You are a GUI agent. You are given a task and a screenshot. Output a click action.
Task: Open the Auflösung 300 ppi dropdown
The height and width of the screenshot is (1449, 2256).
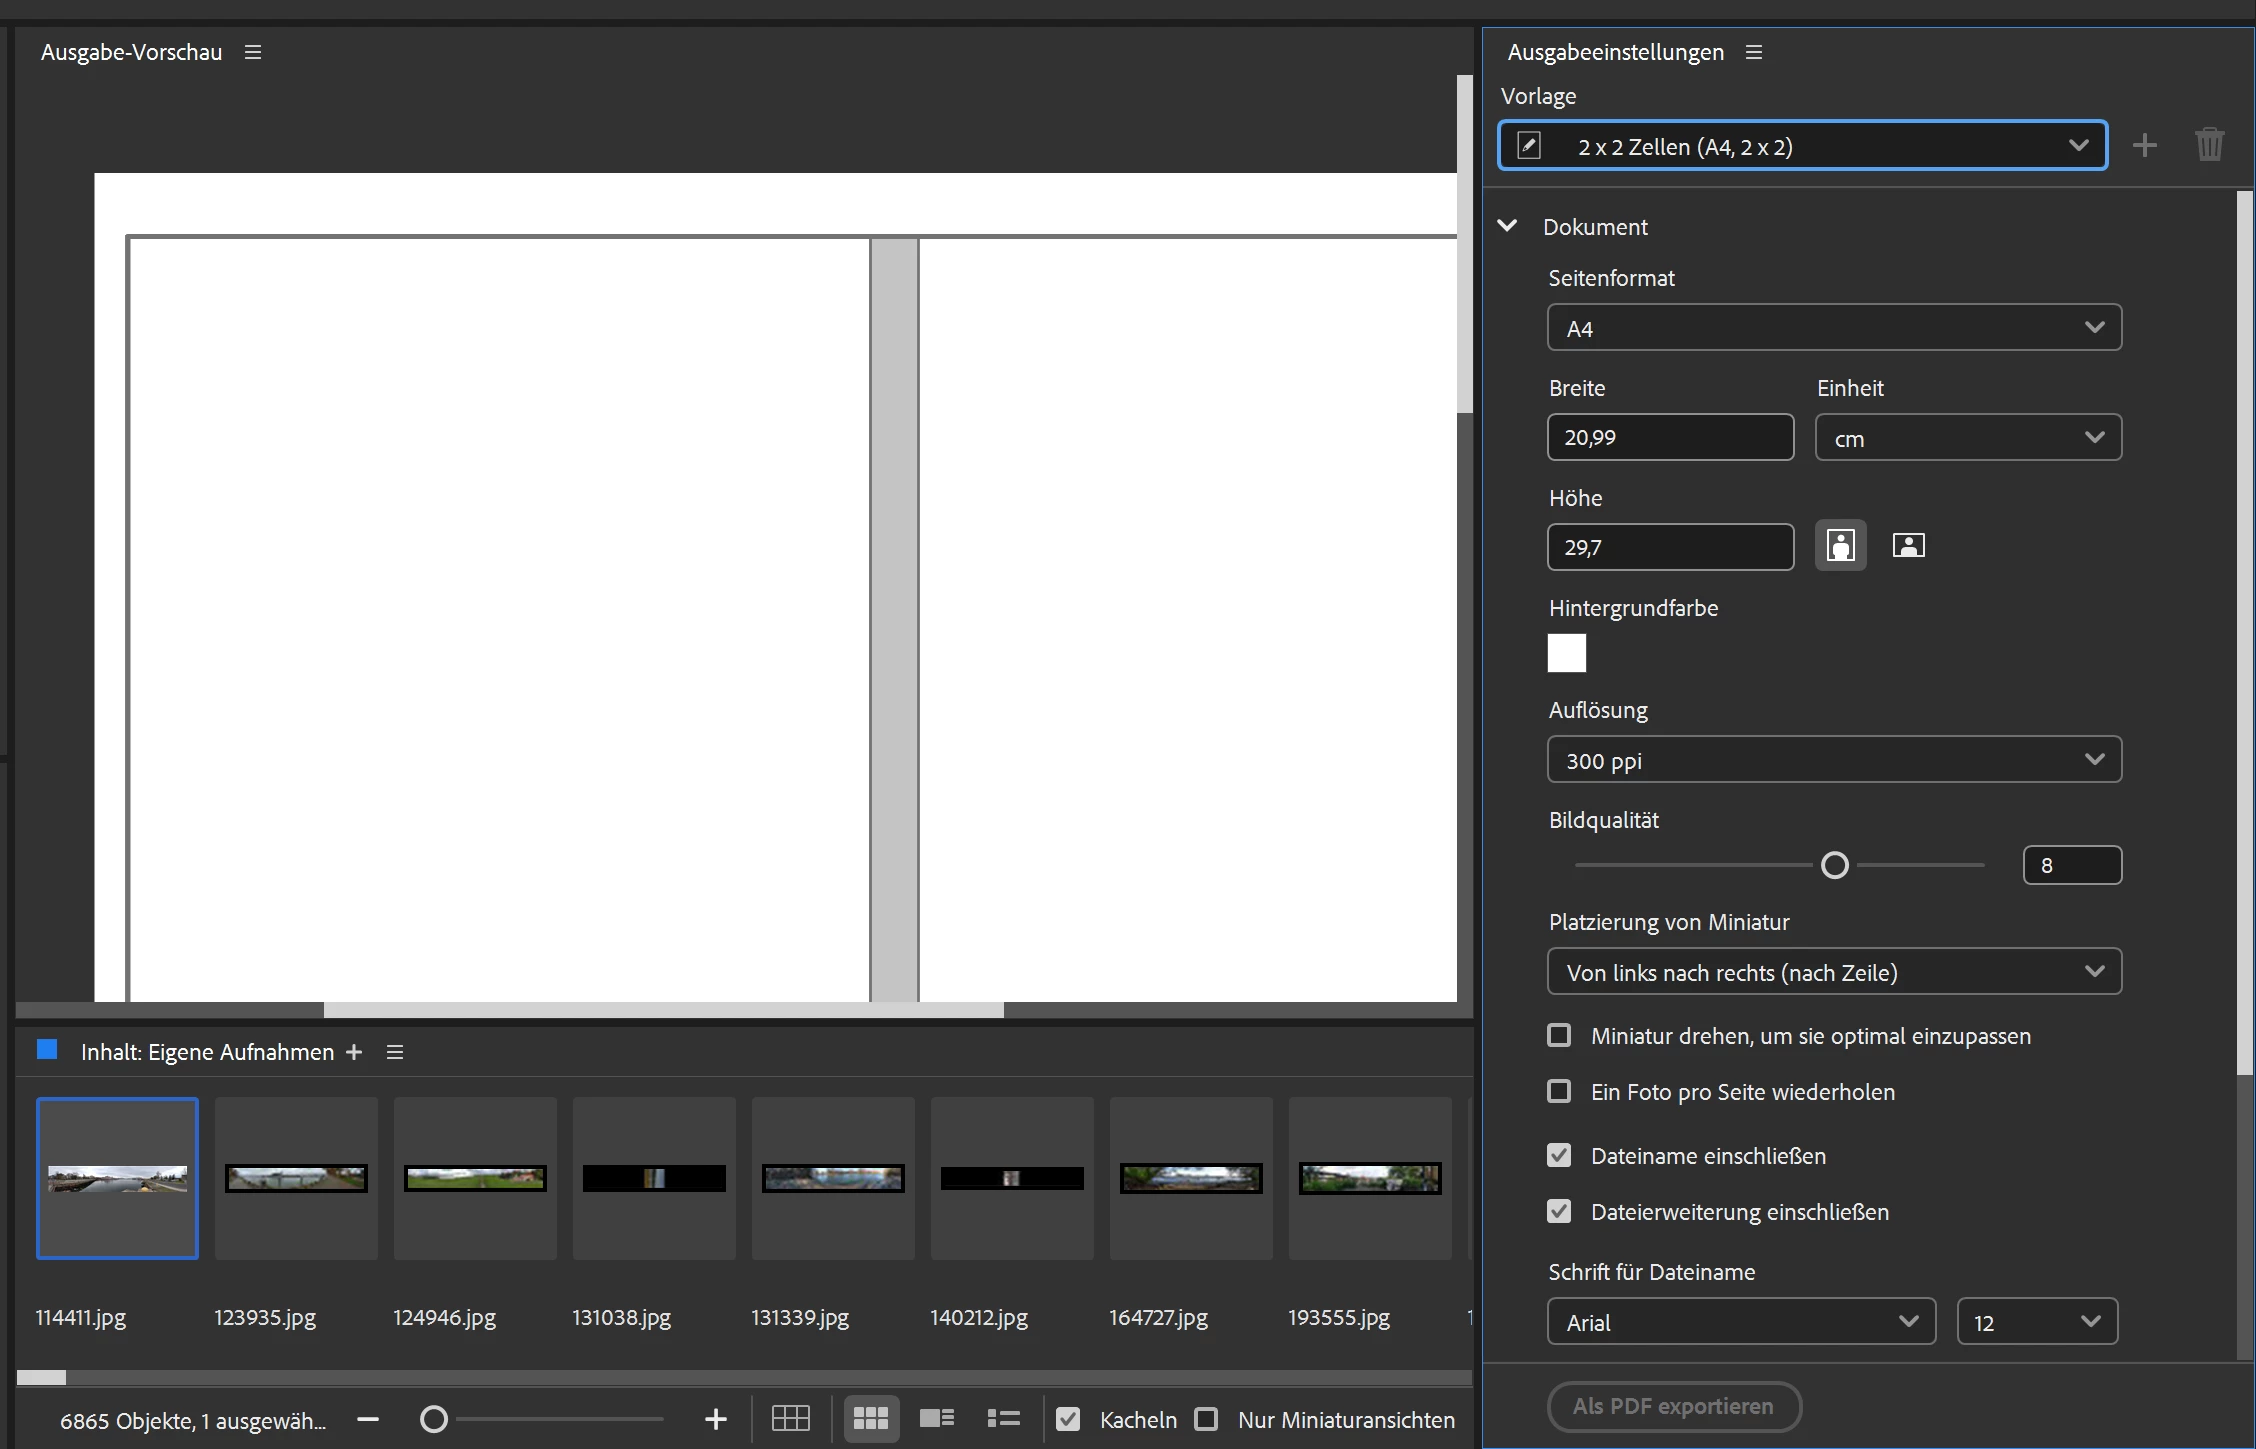pos(1834,760)
